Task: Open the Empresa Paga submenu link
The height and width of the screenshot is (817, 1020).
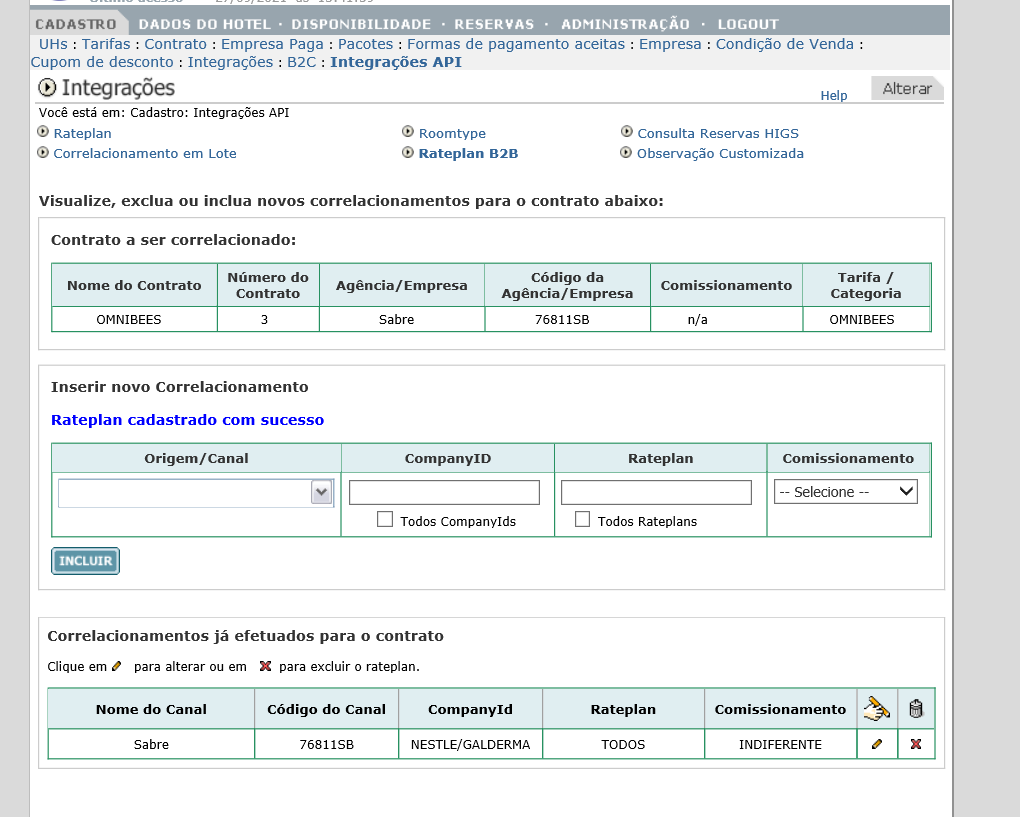Action: 272,44
